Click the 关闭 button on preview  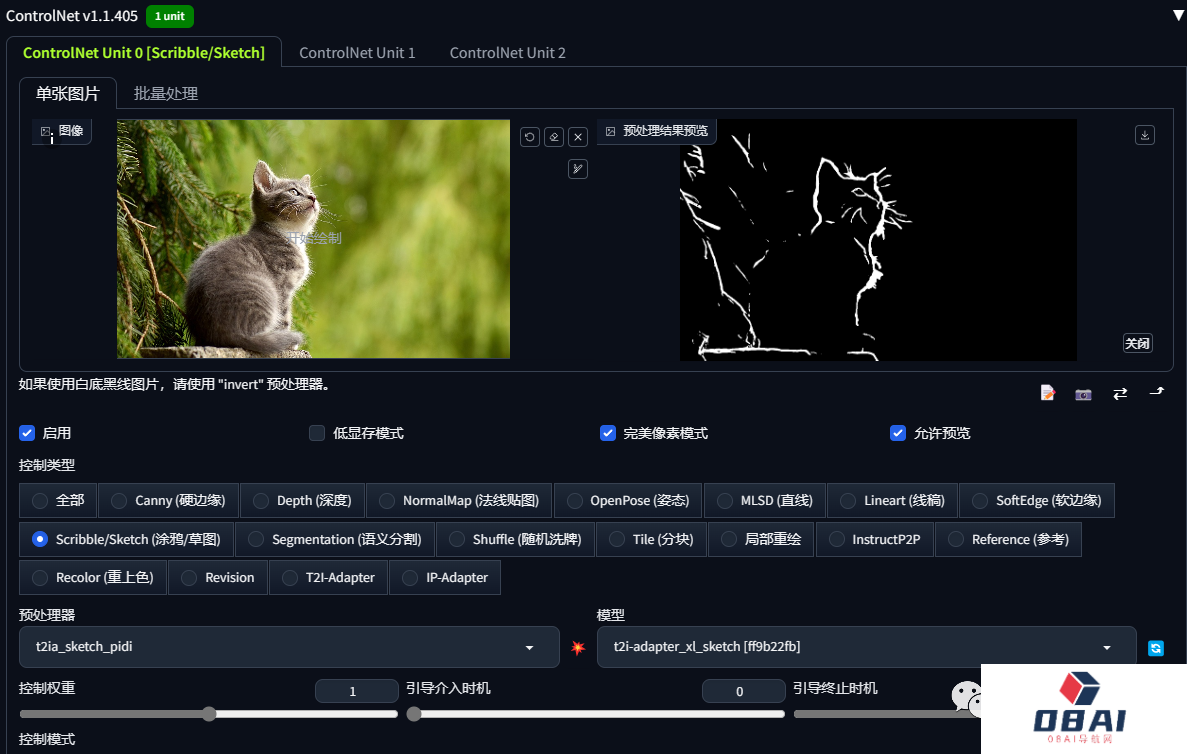1138,343
